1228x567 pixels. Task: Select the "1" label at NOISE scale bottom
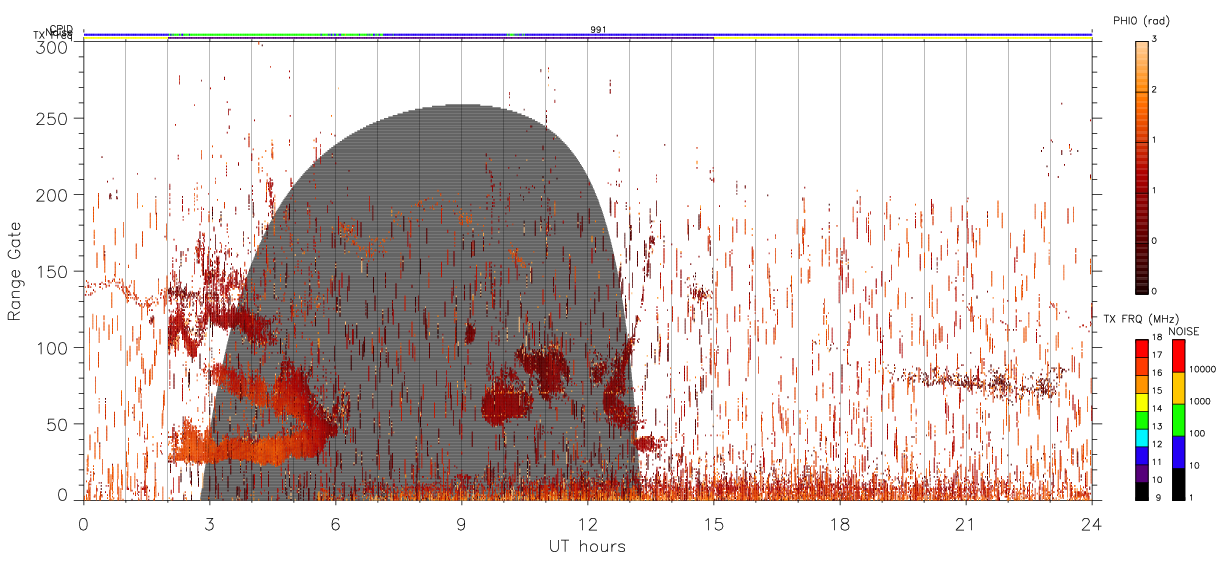click(x=1193, y=497)
